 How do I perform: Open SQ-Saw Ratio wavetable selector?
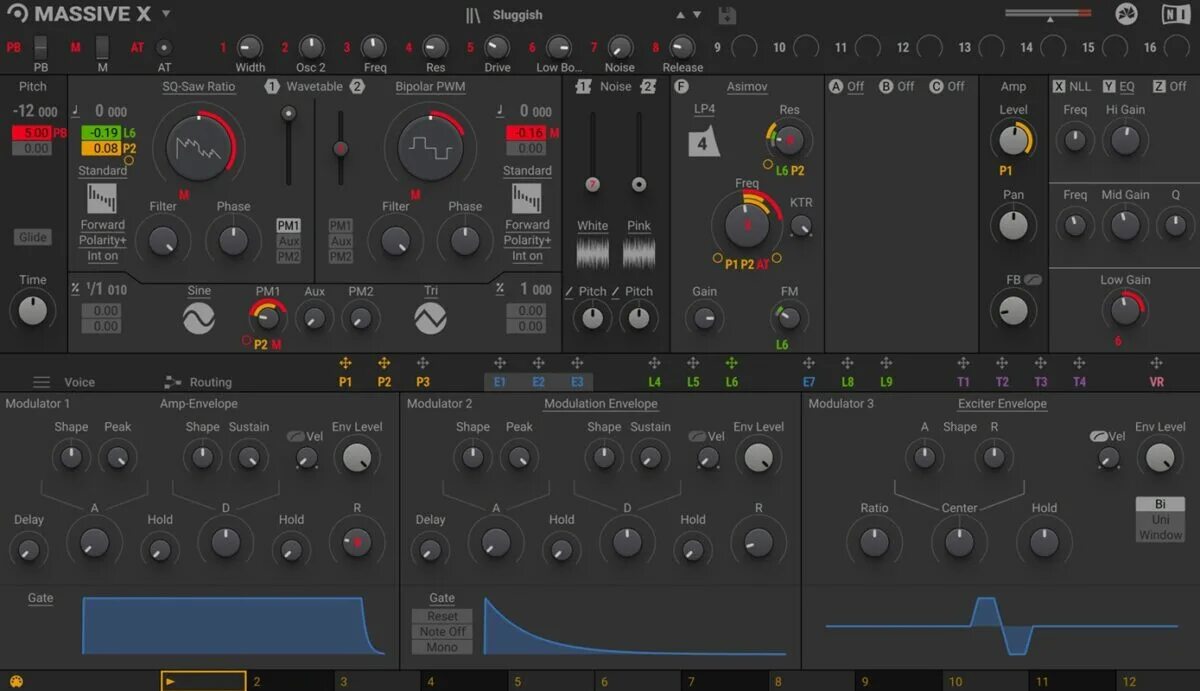coord(199,87)
